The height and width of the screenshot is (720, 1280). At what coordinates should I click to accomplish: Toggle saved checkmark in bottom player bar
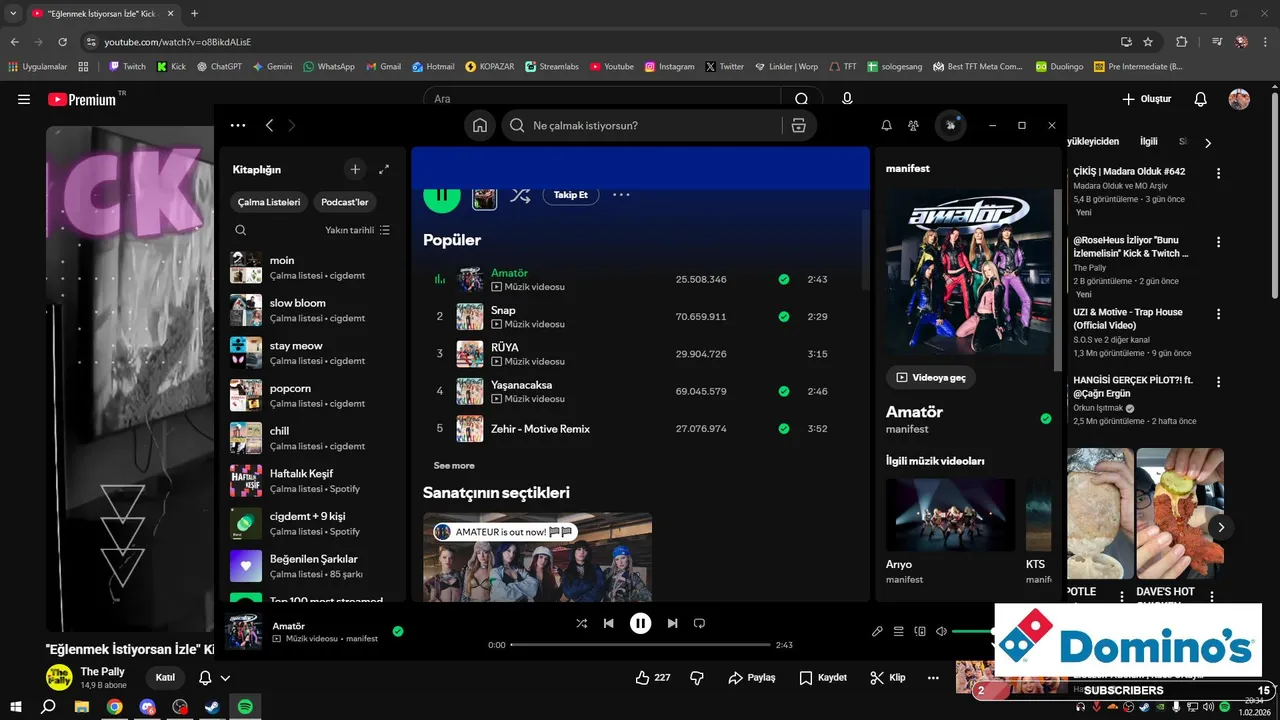tap(398, 631)
